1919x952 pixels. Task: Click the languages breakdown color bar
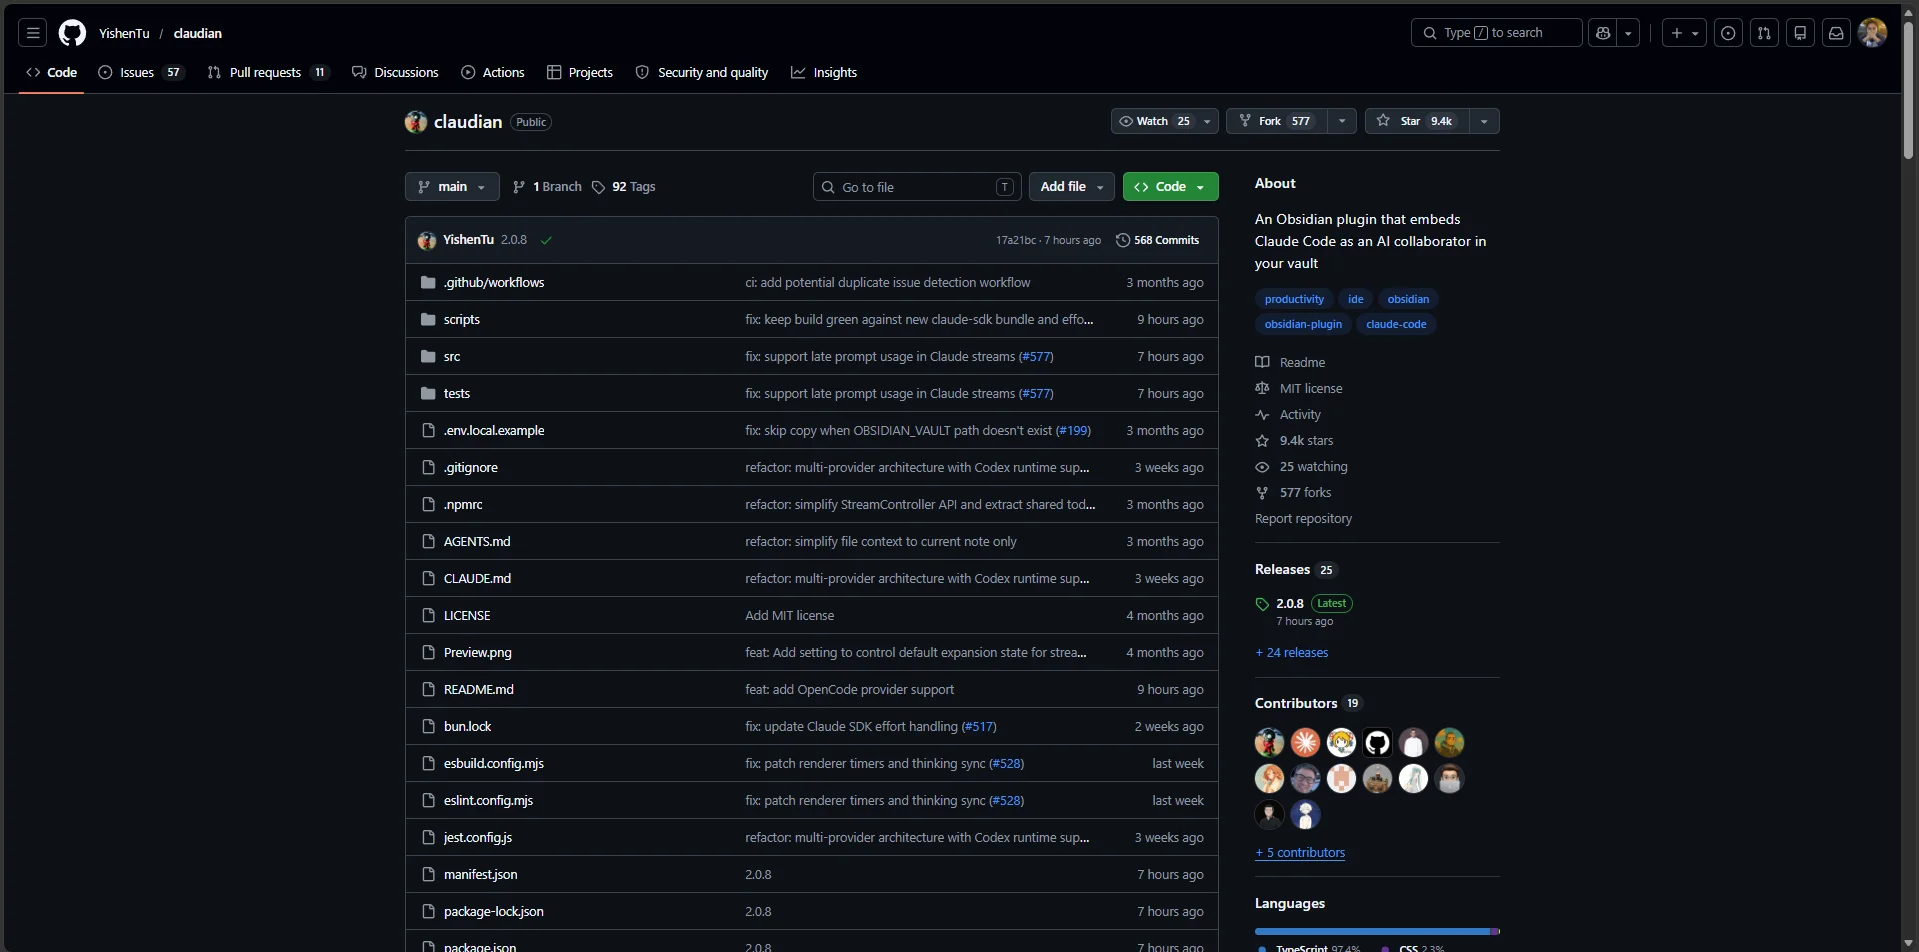[1377, 931]
